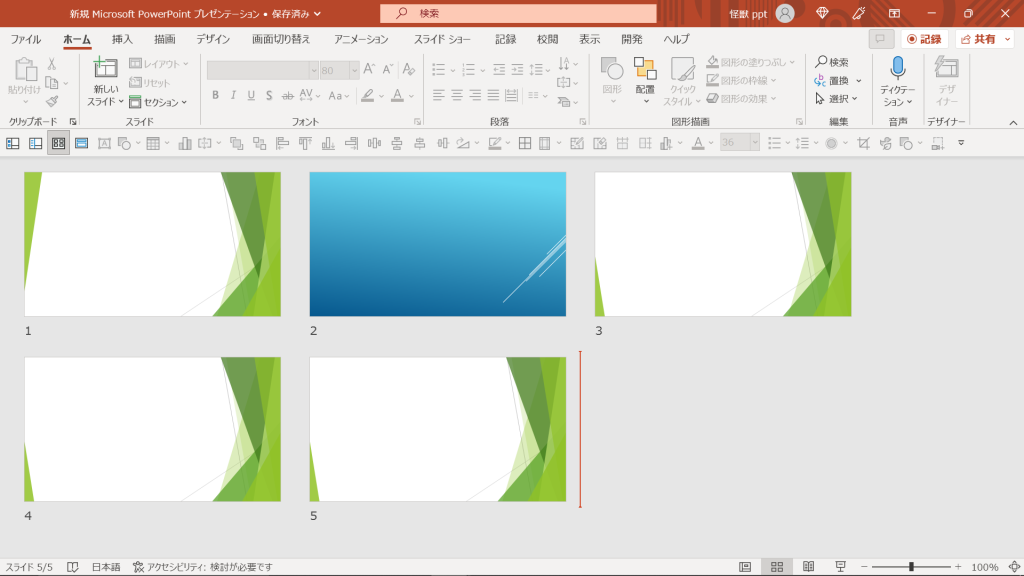Image resolution: width=1024 pixels, height=576 pixels.
Task: Toggle the Notes (ノート) button in status bar
Action: (73, 567)
